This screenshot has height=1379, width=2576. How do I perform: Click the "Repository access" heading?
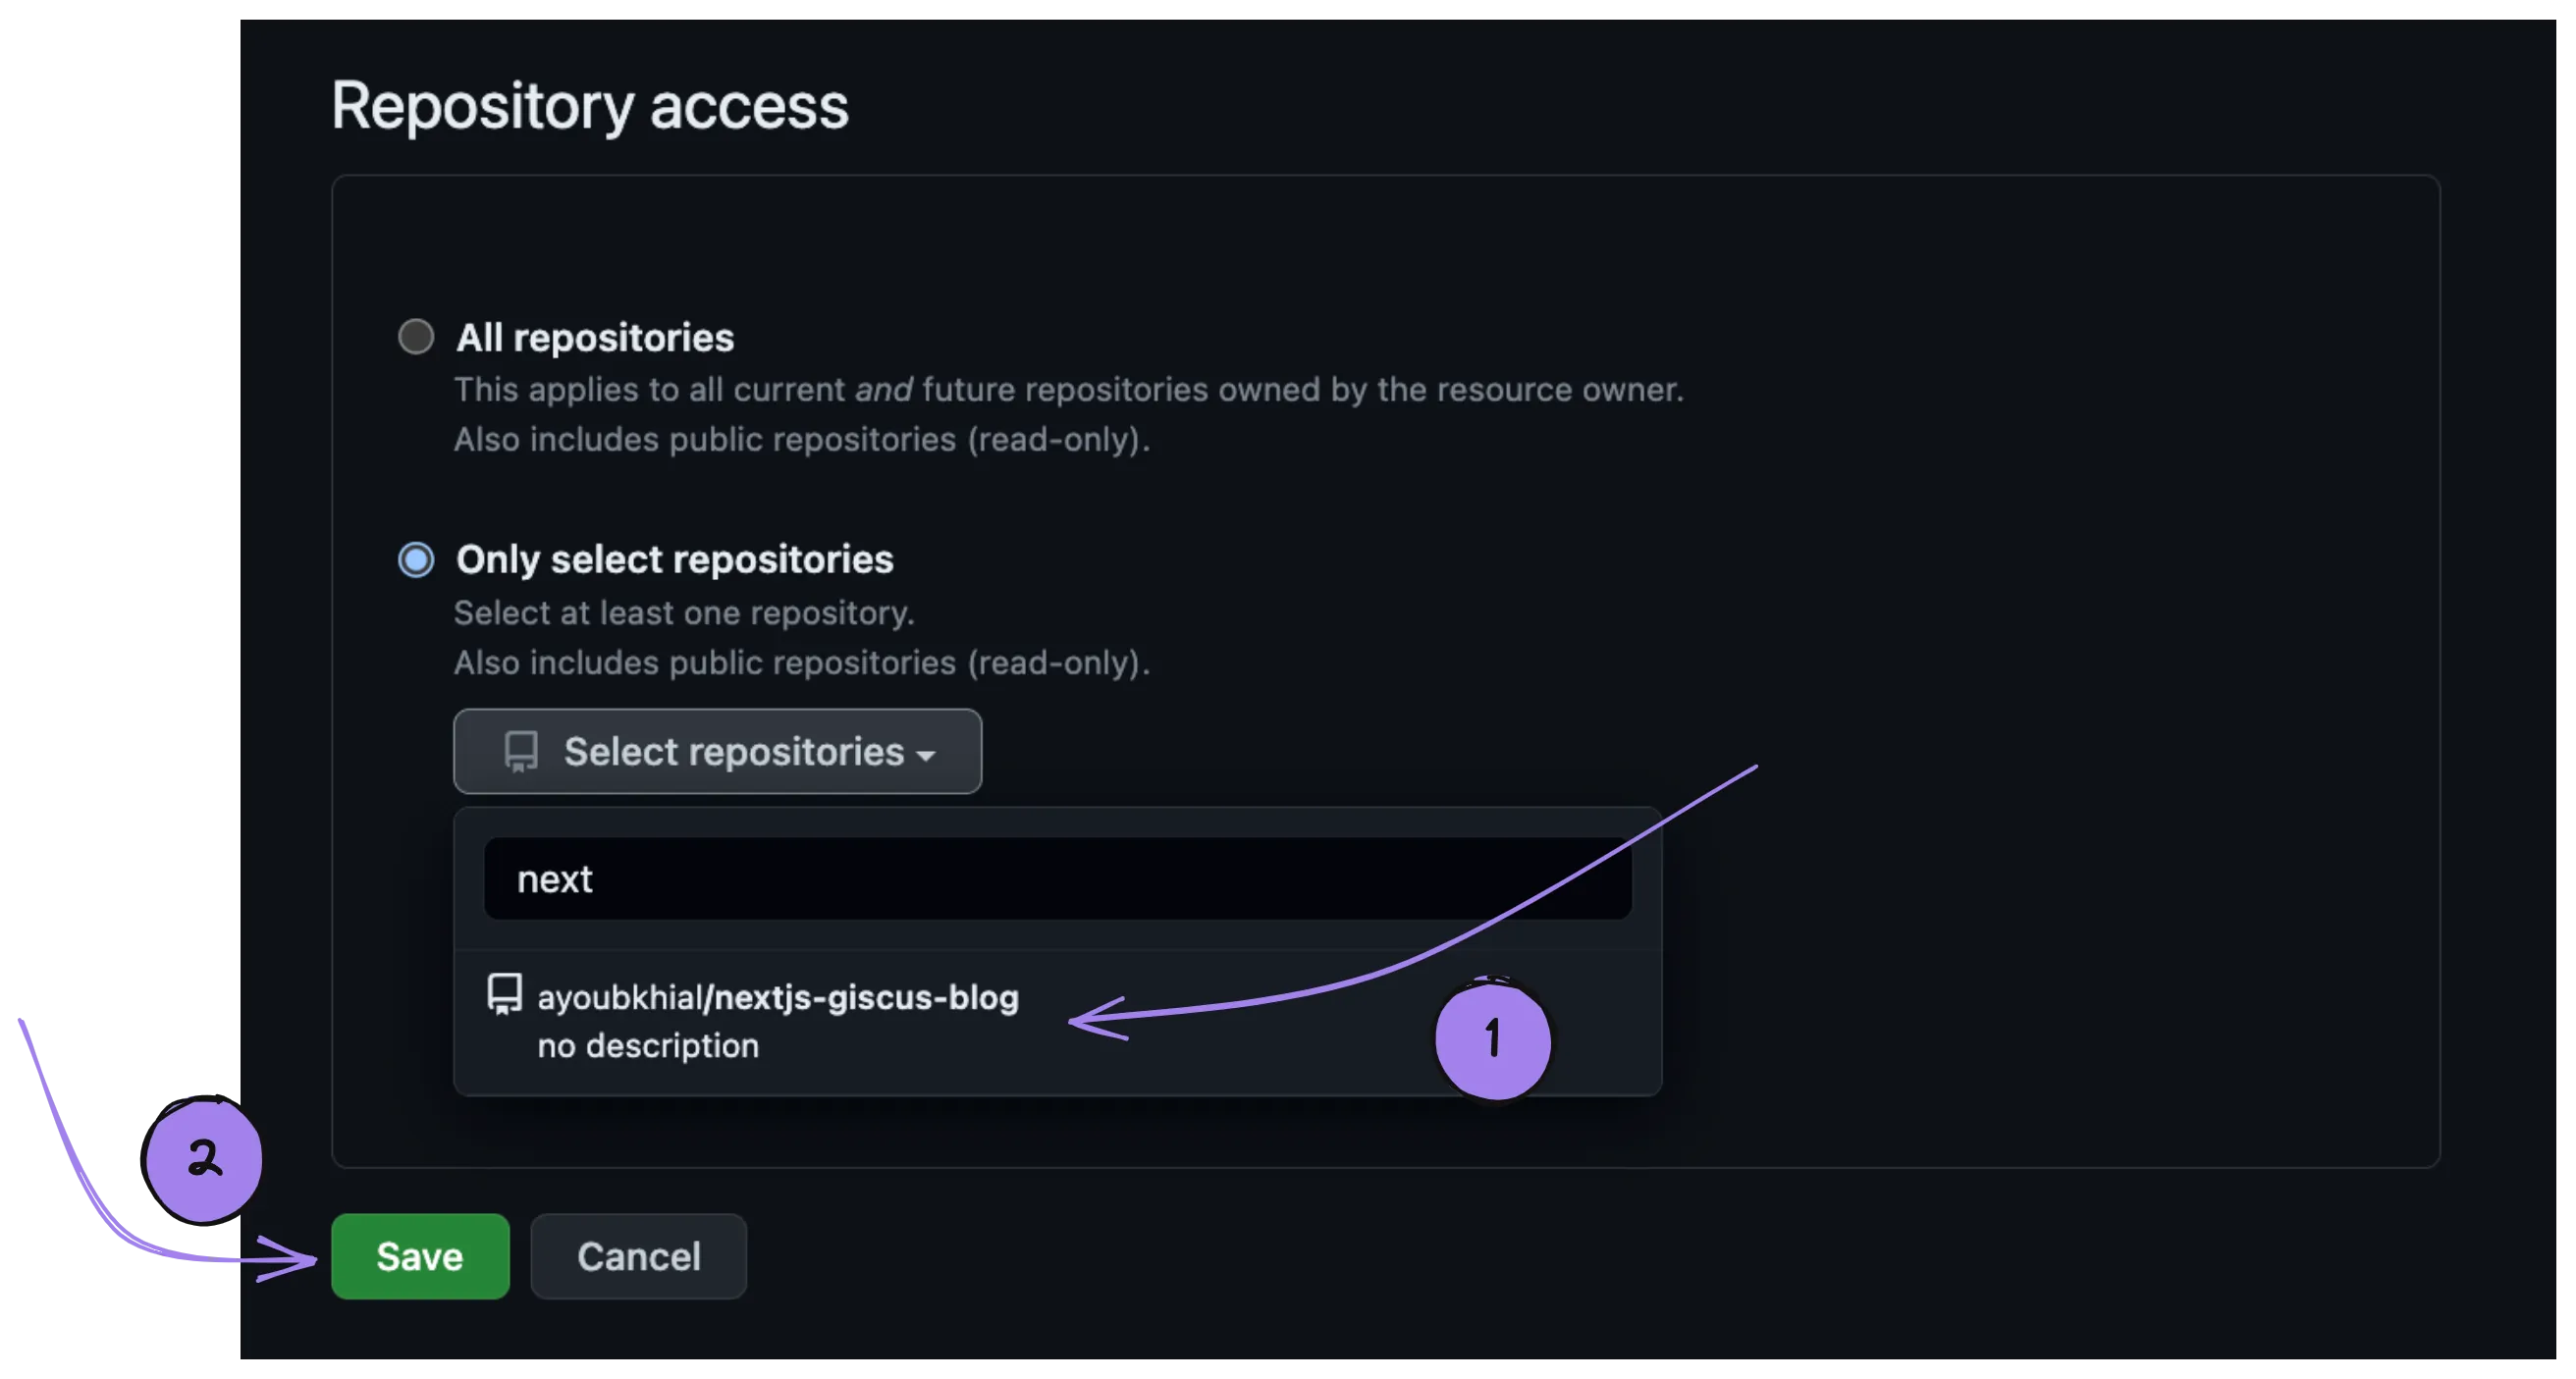pyautogui.click(x=590, y=106)
